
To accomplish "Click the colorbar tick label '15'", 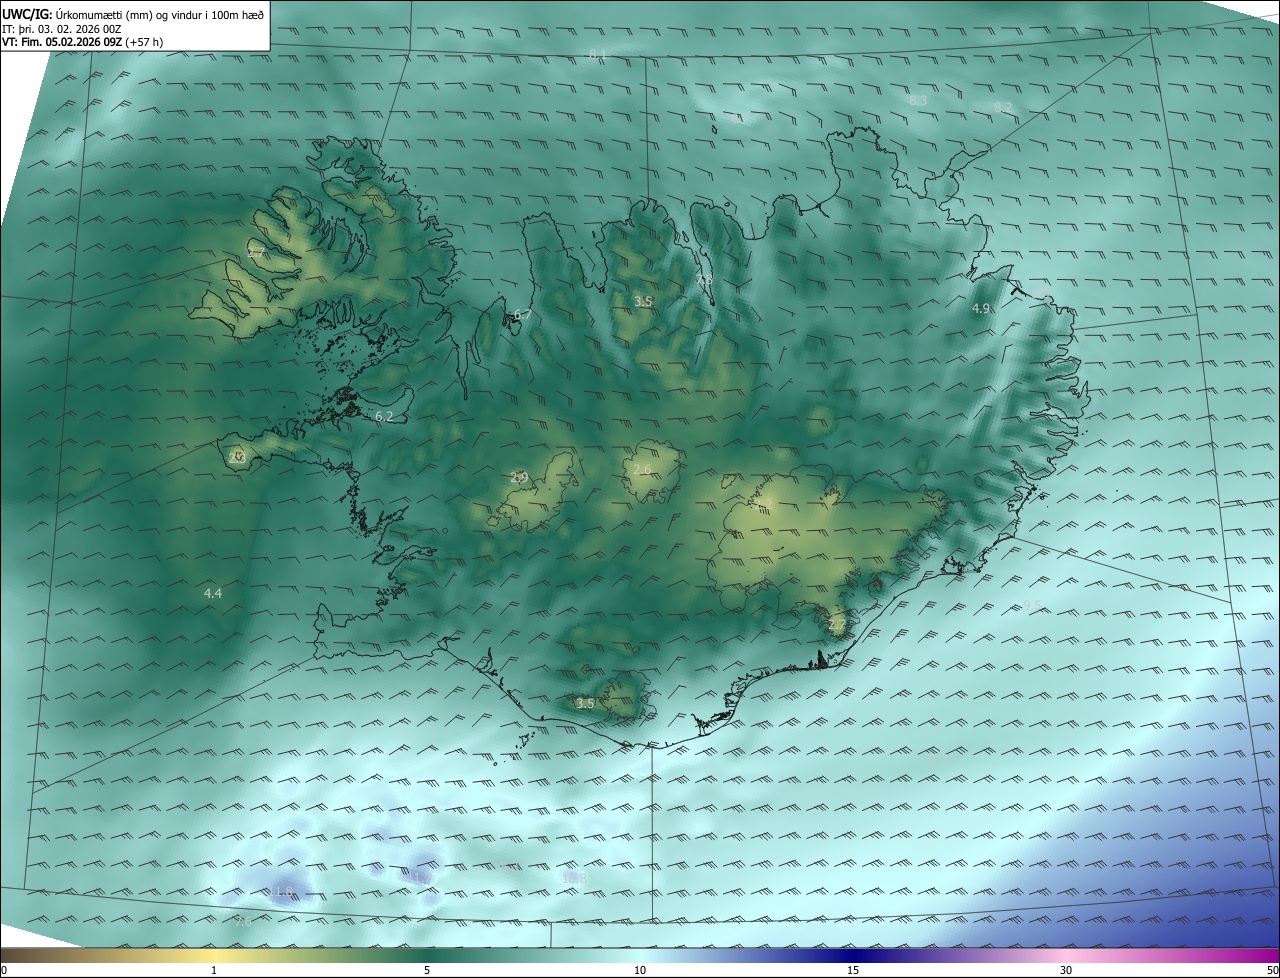I will click(853, 970).
